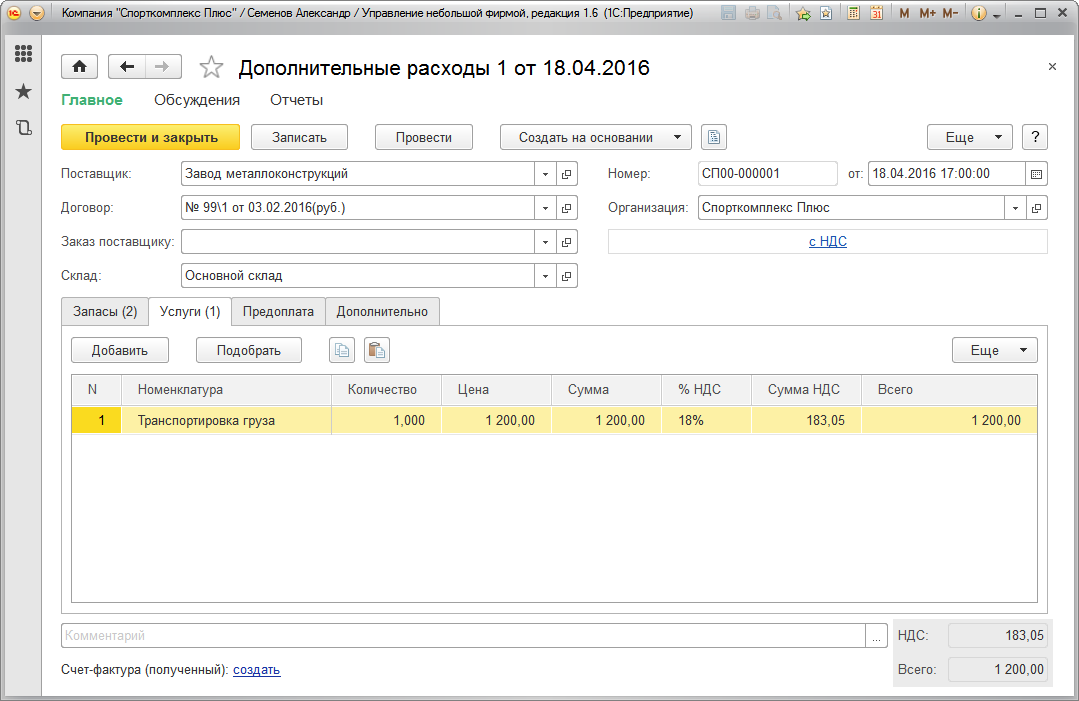
Task: Open the sections menu grid icon
Action: (x=23, y=54)
